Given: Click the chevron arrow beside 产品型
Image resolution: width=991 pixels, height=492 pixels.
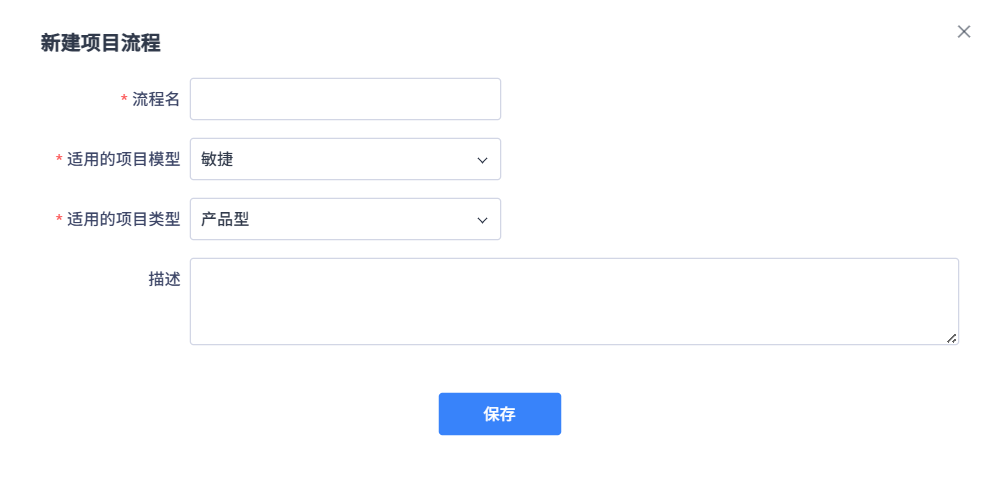Looking at the screenshot, I should click(482, 220).
